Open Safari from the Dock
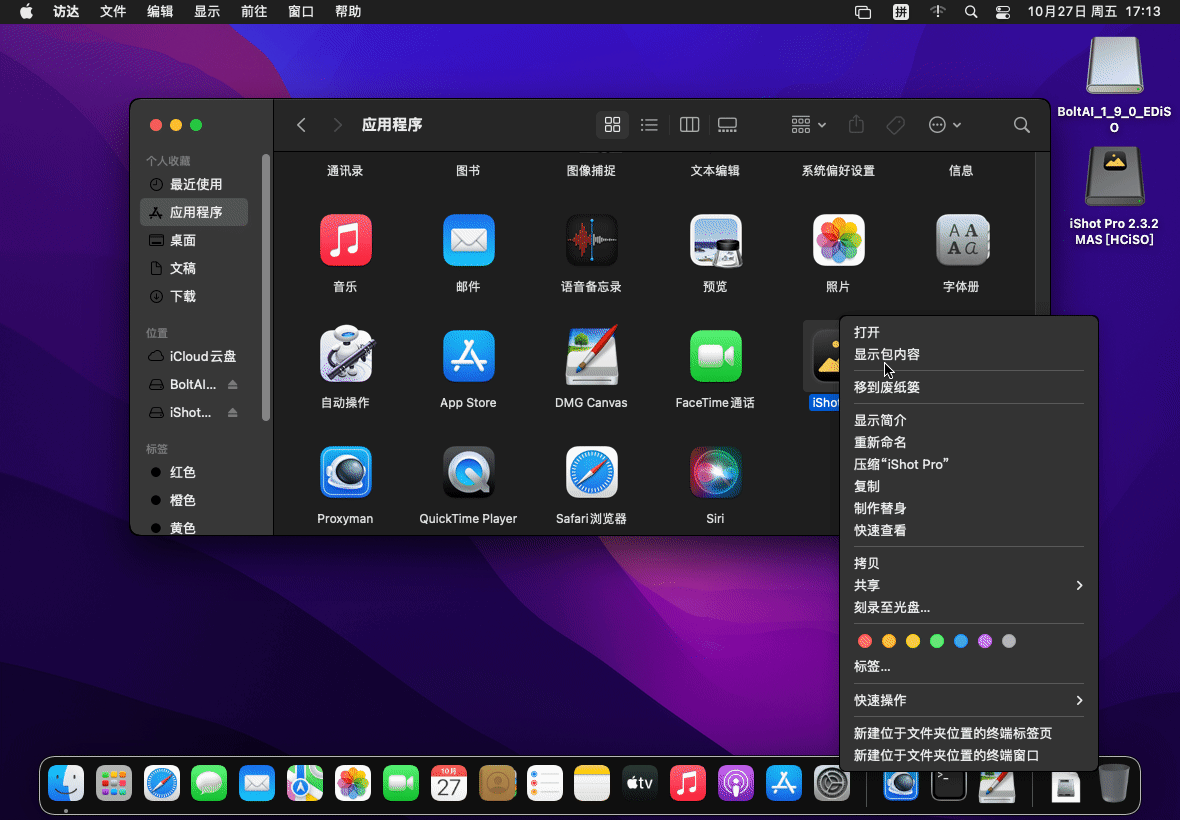The width and height of the screenshot is (1180, 820). click(162, 784)
